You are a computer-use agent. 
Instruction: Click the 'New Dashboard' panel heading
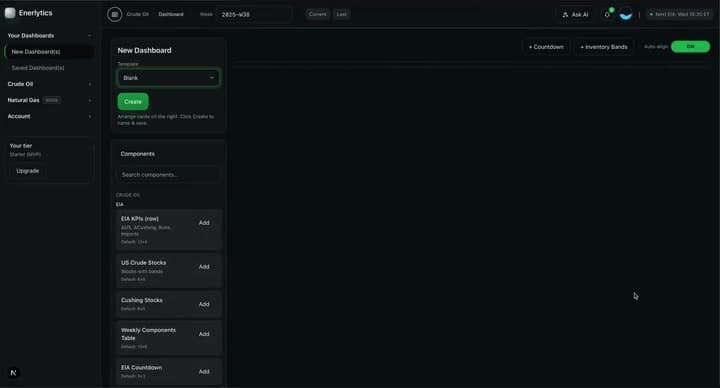pyautogui.click(x=144, y=51)
